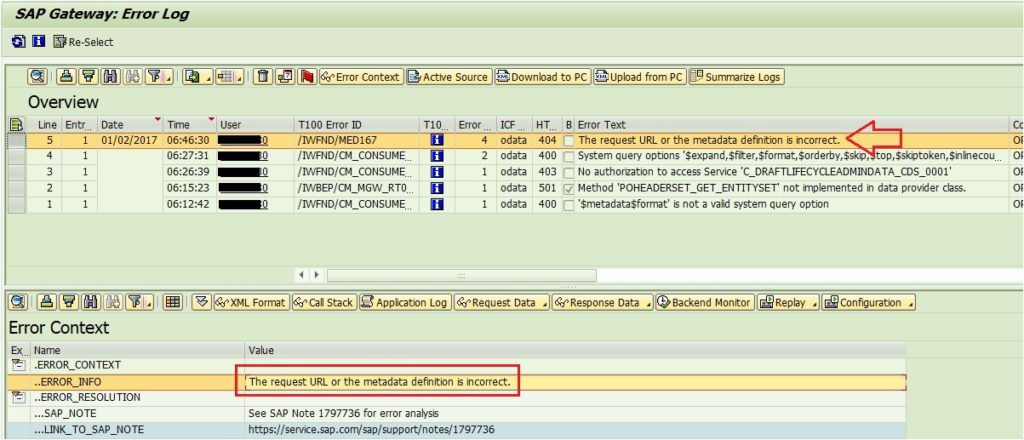
Task: Set filter in Error Context toolbar
Action: [135, 302]
